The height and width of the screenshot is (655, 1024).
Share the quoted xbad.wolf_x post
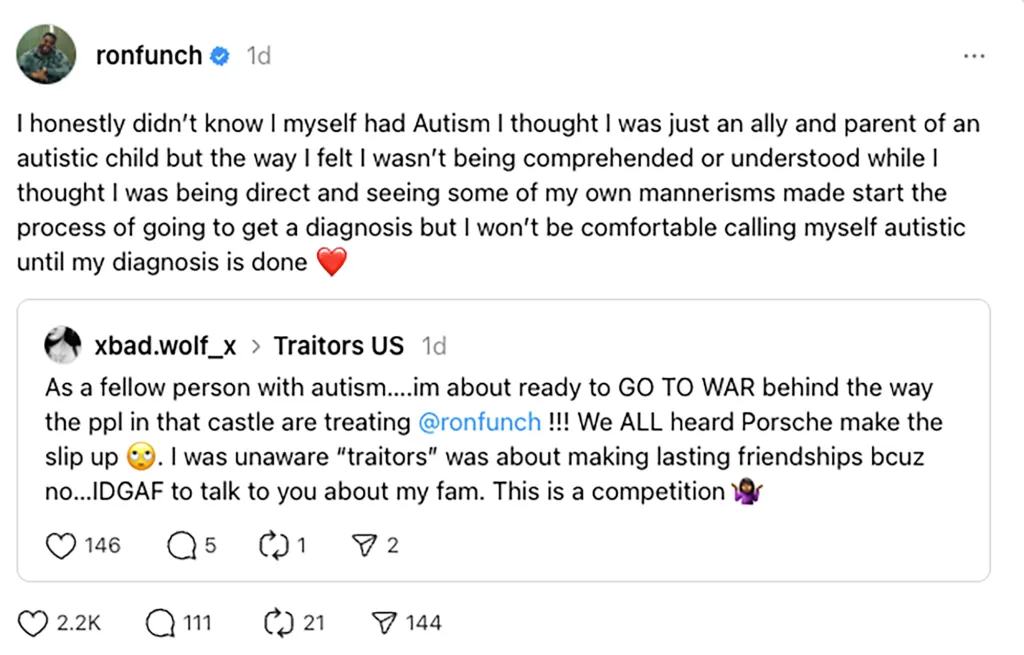click(365, 545)
